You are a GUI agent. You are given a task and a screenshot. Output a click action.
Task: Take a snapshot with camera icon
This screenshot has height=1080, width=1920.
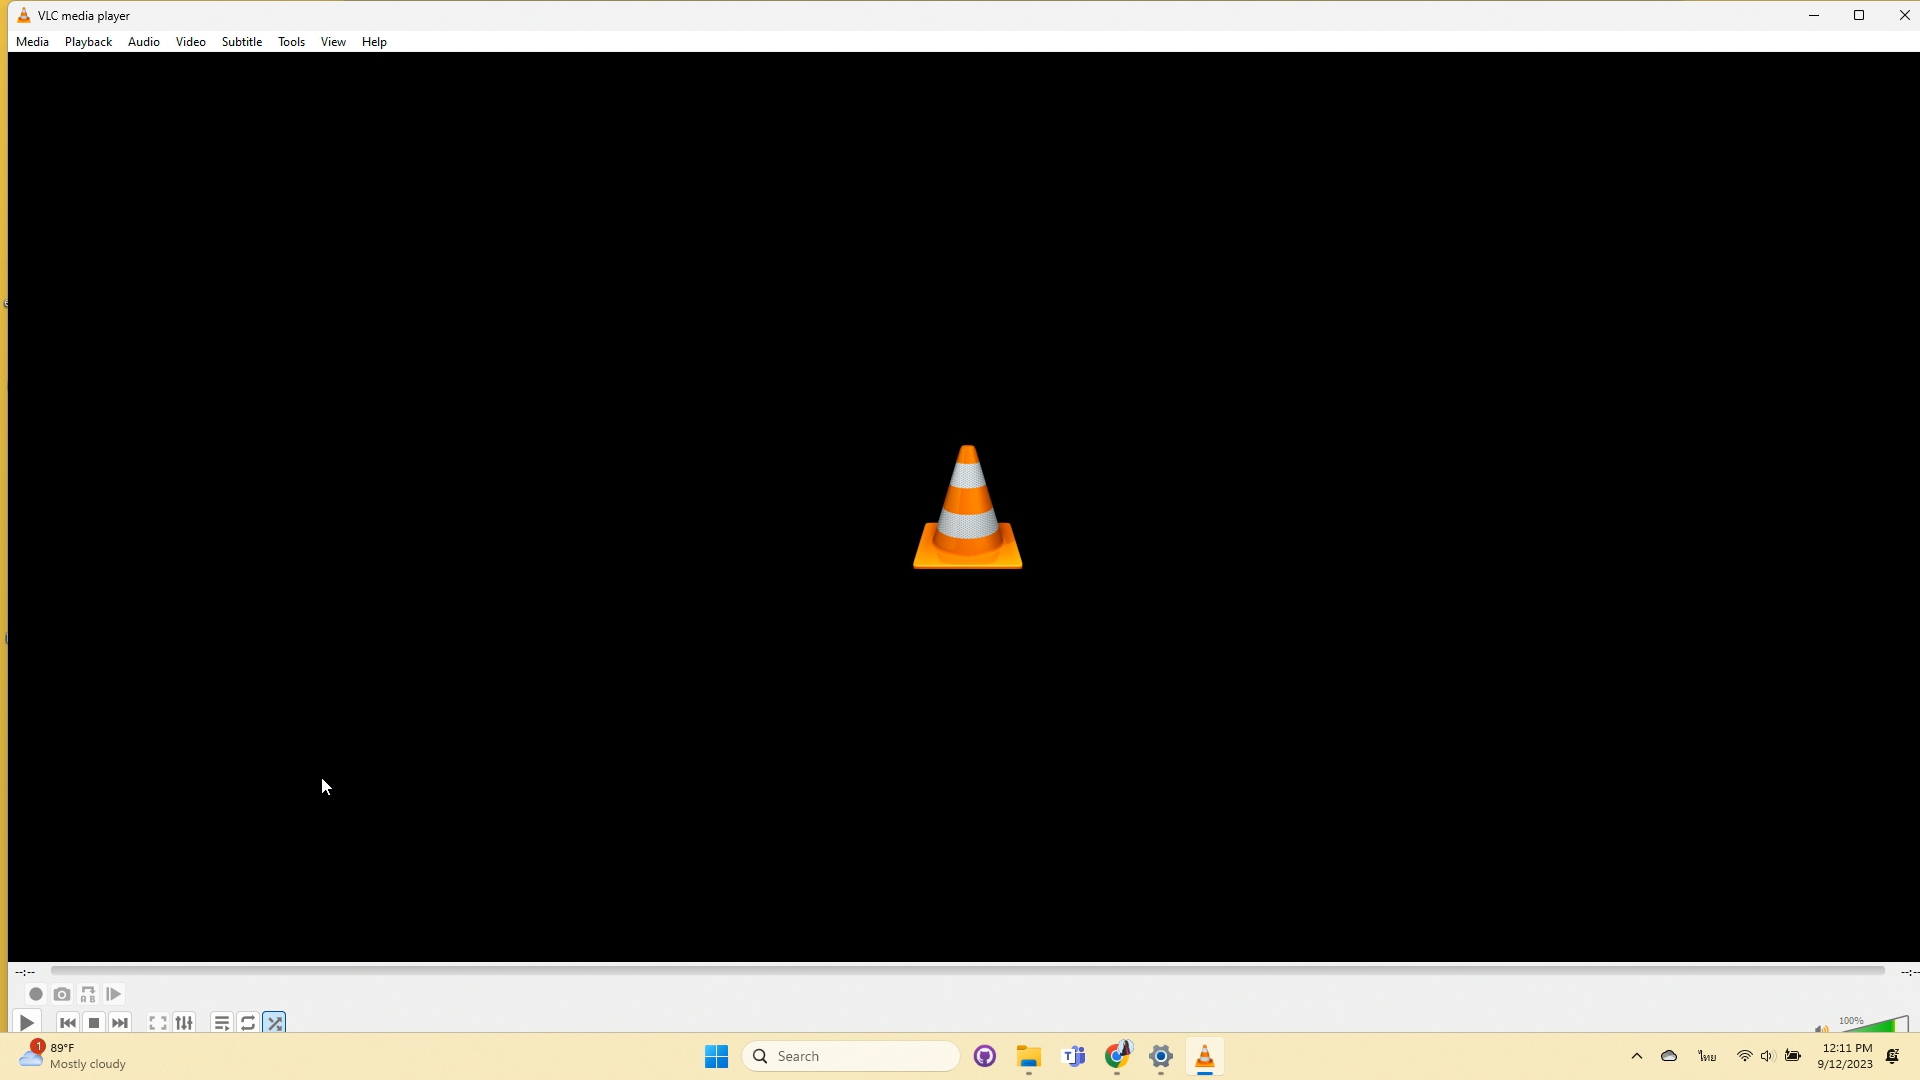click(62, 994)
